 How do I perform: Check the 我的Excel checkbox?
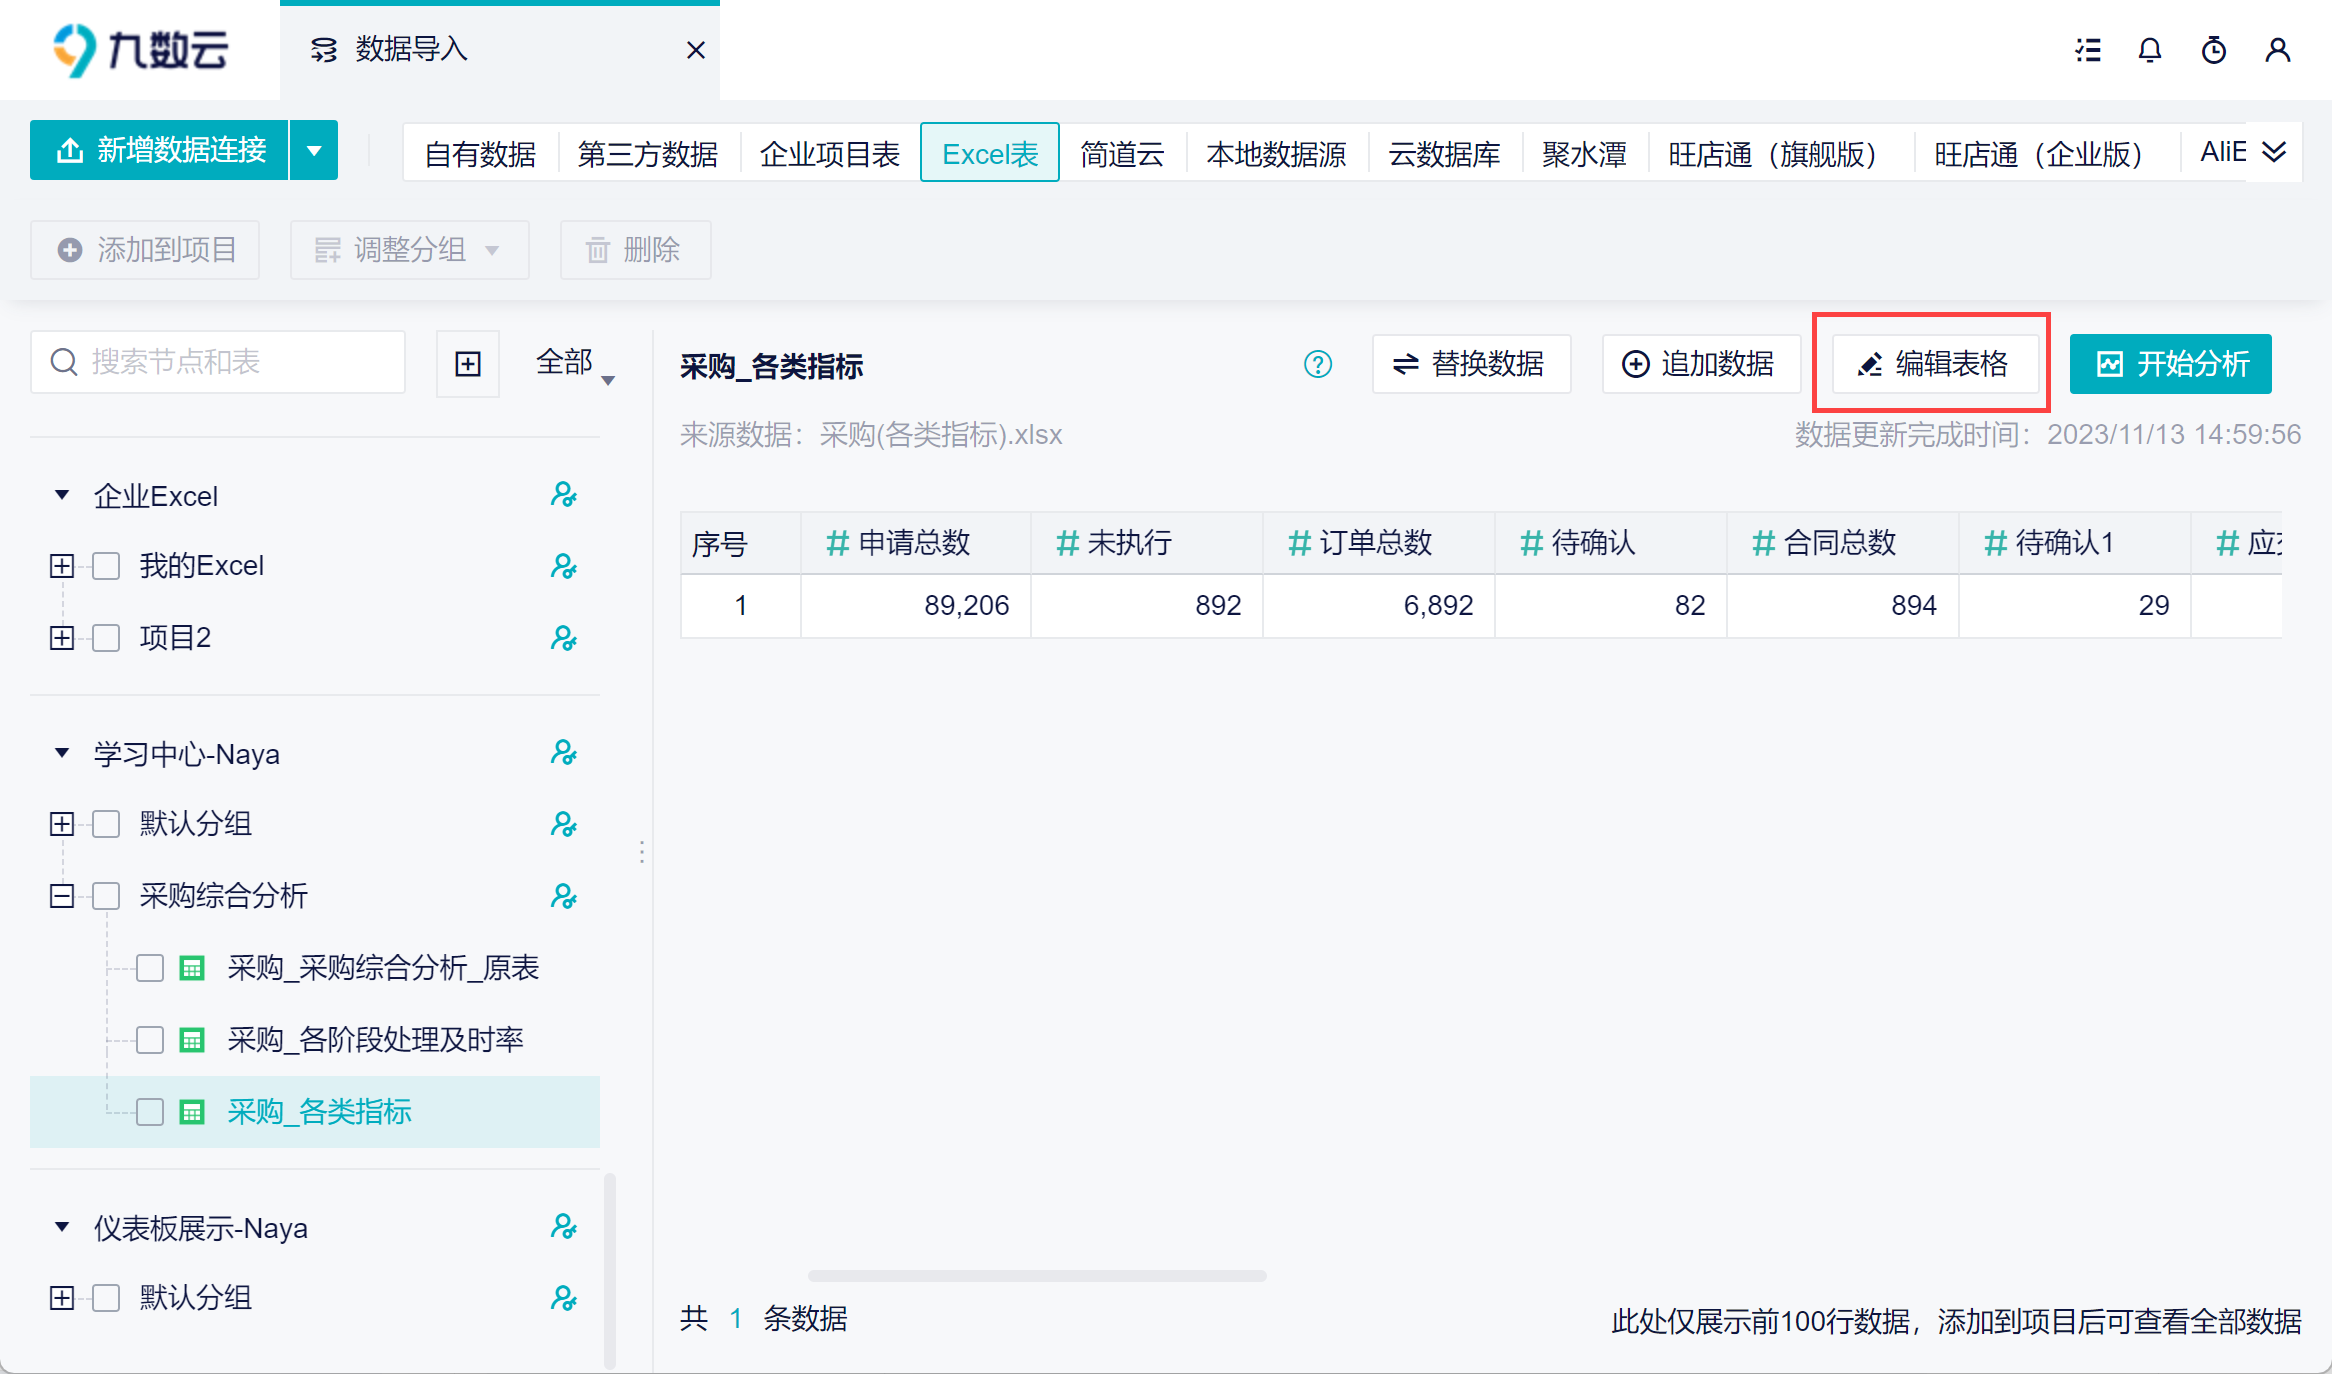coord(106,566)
